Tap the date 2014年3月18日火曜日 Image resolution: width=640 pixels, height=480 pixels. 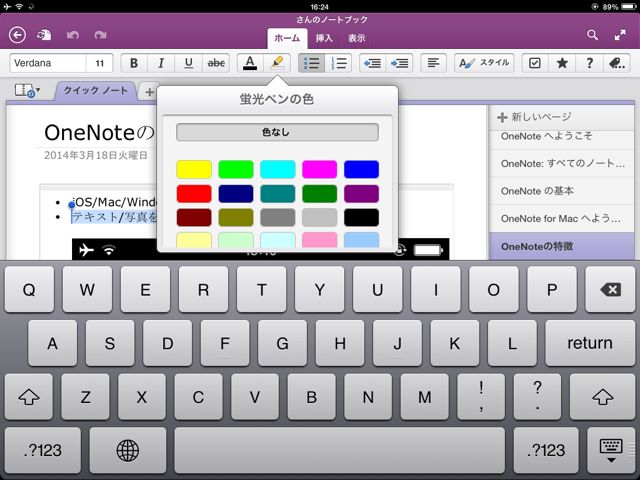coord(96,156)
